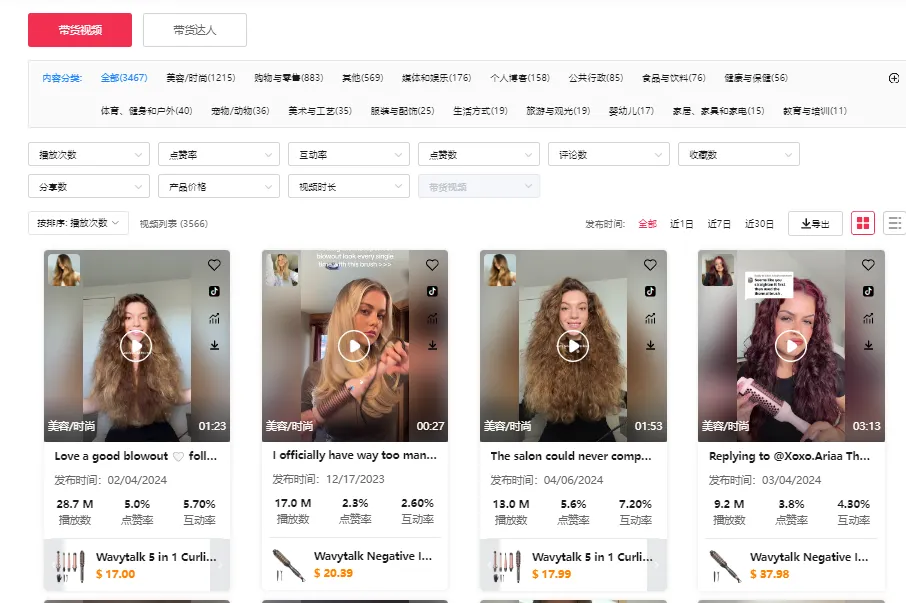The width and height of the screenshot is (906, 603).
Task: Filter by 服装与配饰(25) category
Action: pos(402,111)
